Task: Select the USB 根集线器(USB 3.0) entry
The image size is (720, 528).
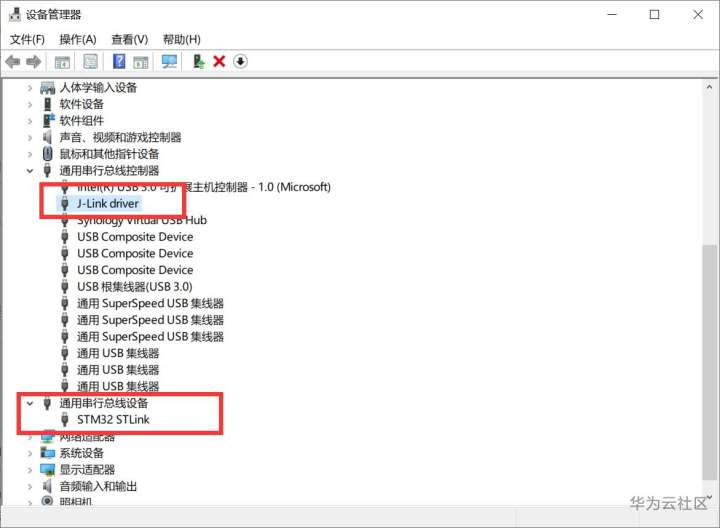Action: (x=135, y=286)
